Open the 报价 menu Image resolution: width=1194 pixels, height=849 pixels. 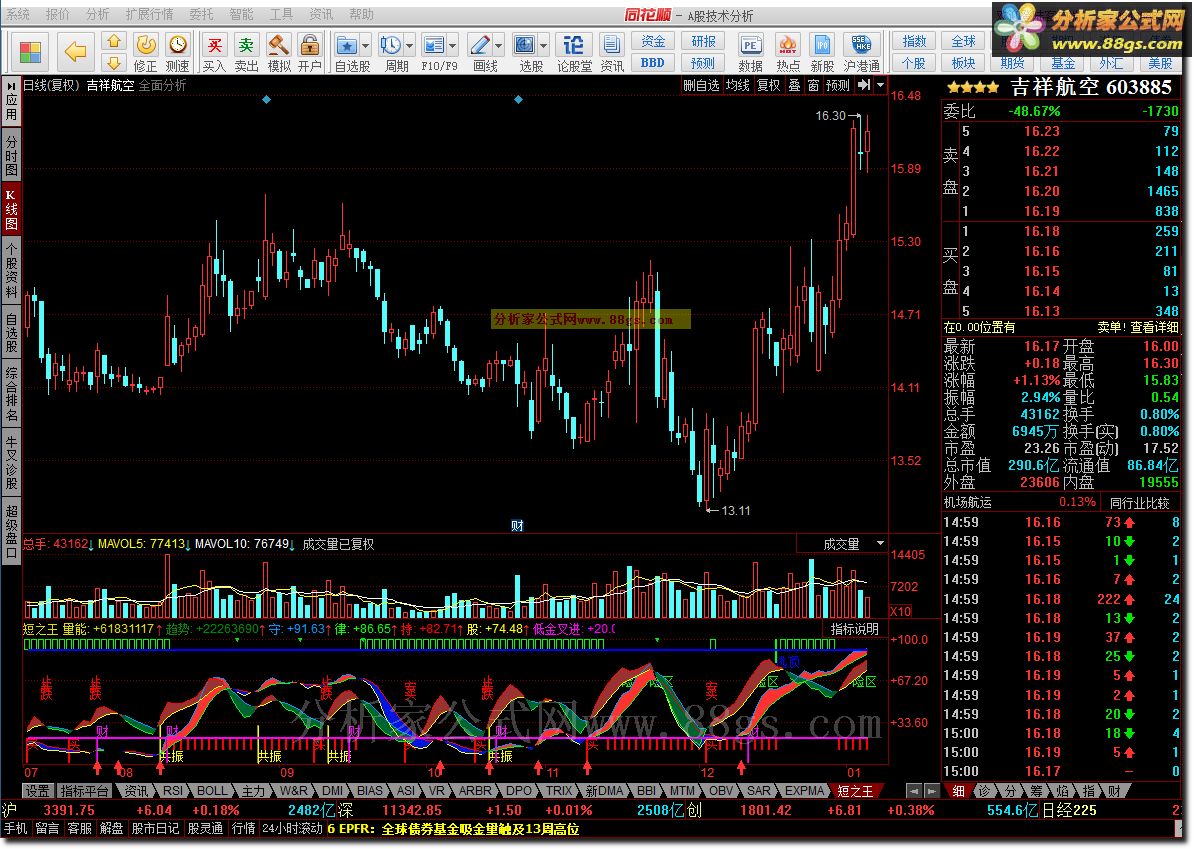point(57,14)
